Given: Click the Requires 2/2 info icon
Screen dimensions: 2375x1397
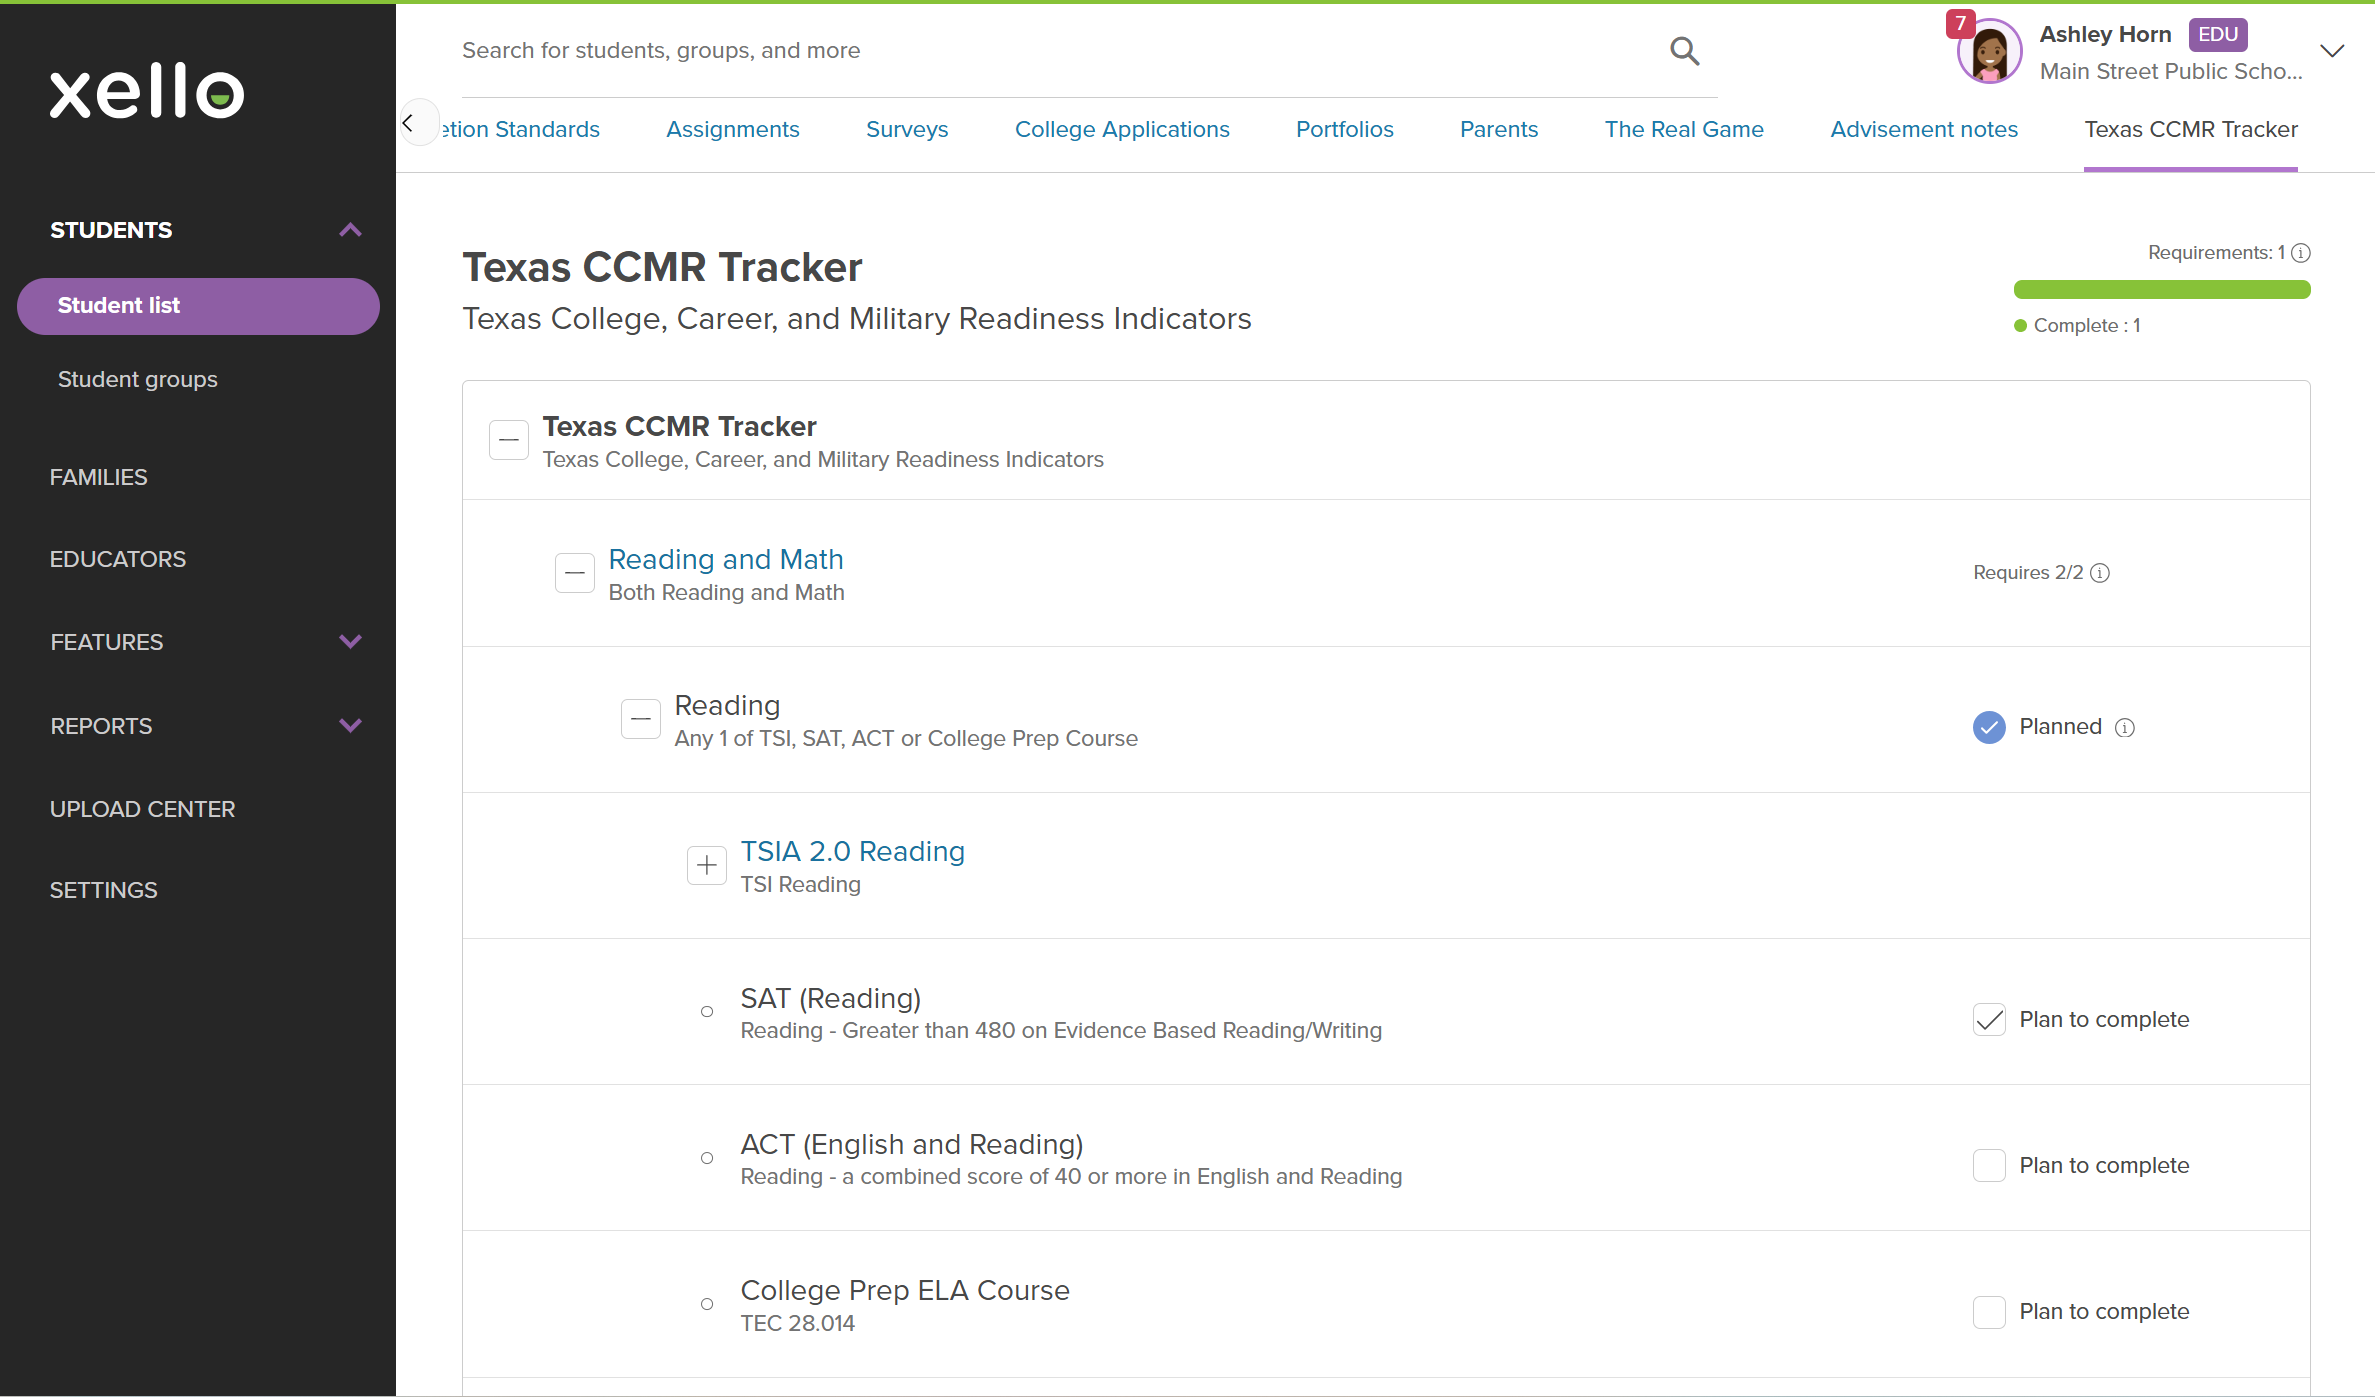Looking at the screenshot, I should 2100,573.
